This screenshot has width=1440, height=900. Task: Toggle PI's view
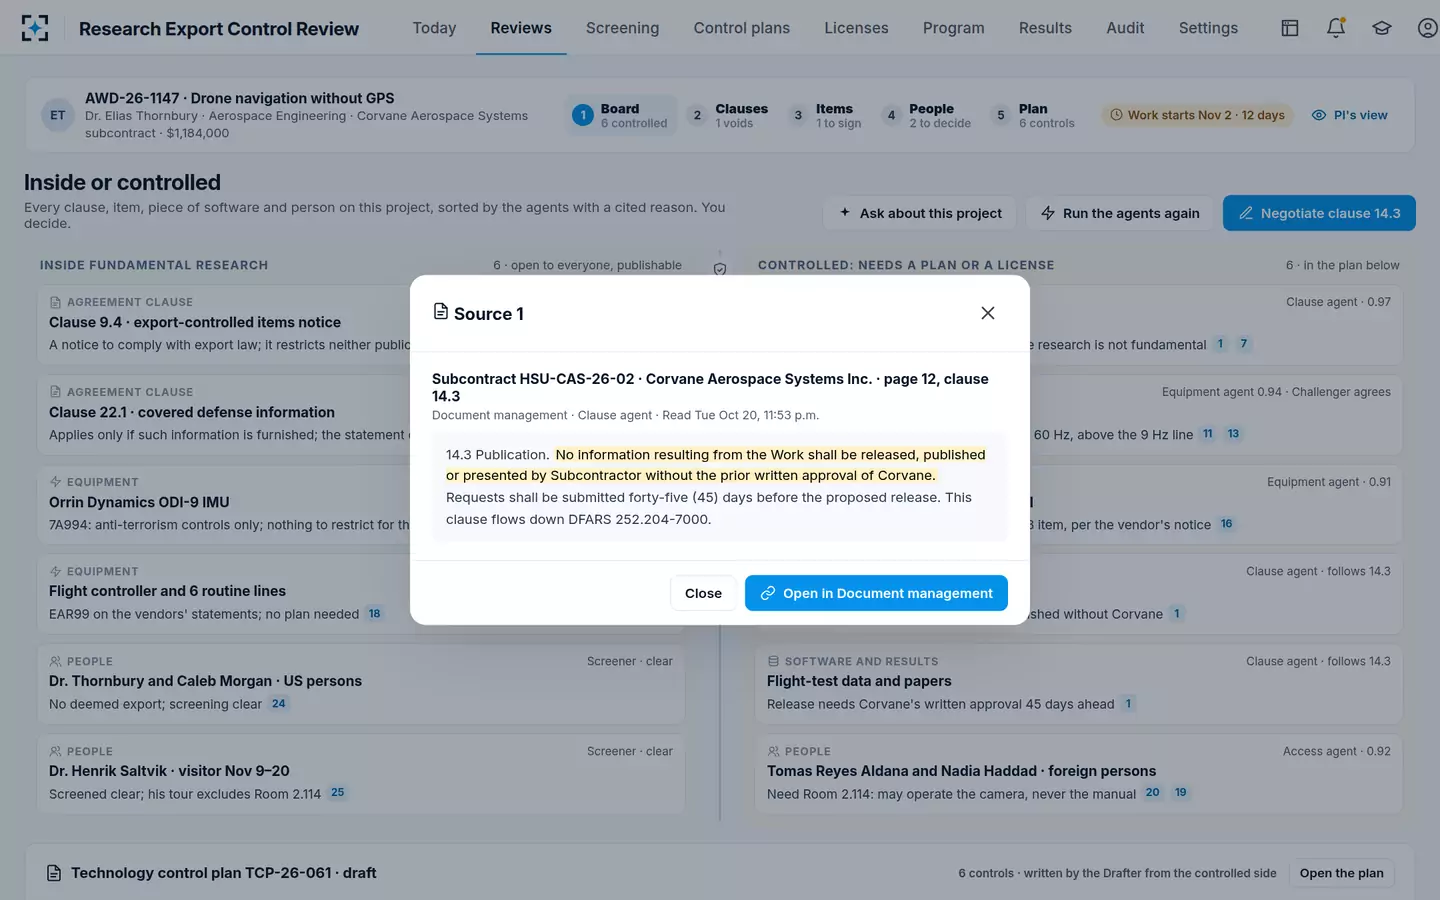click(1349, 115)
